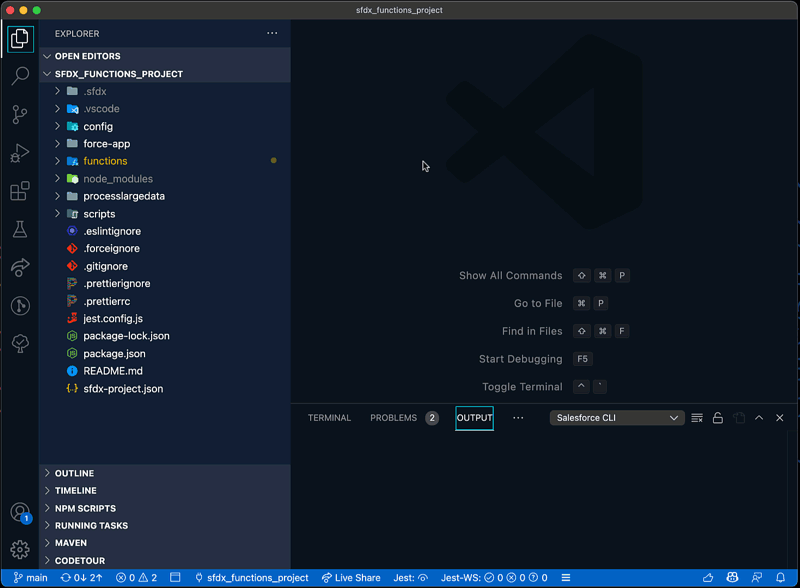Viewport: 800px width, 588px height.
Task: Click the three-line menu icon in status bar
Action: [x=566, y=578]
